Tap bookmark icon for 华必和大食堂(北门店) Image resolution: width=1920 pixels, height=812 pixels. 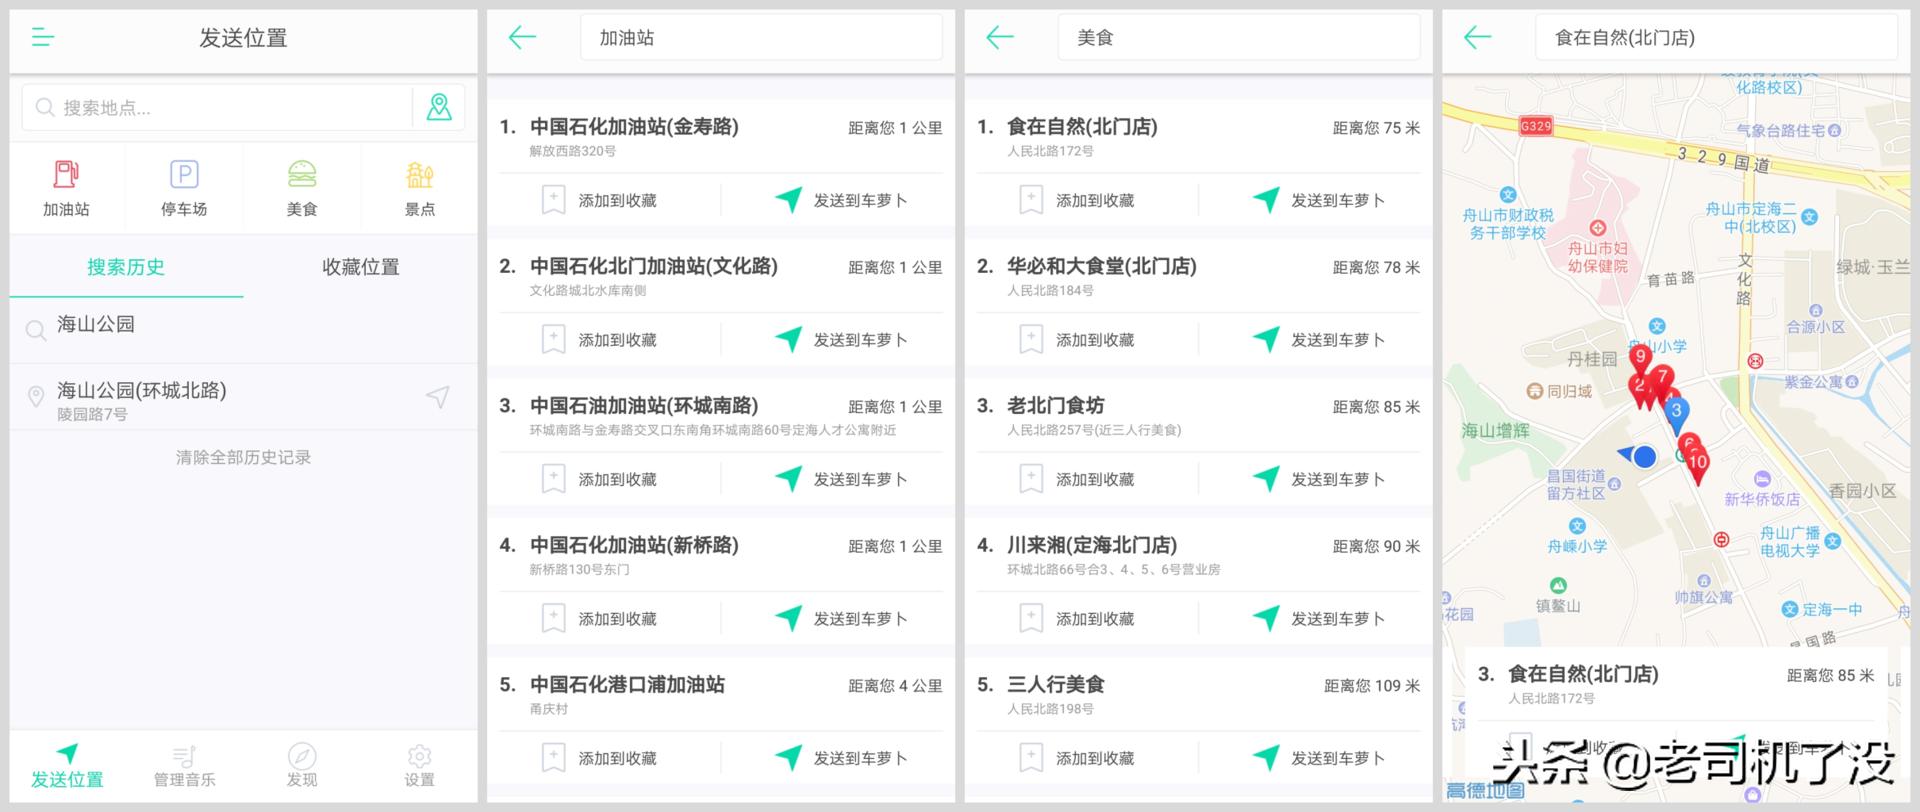(1031, 340)
